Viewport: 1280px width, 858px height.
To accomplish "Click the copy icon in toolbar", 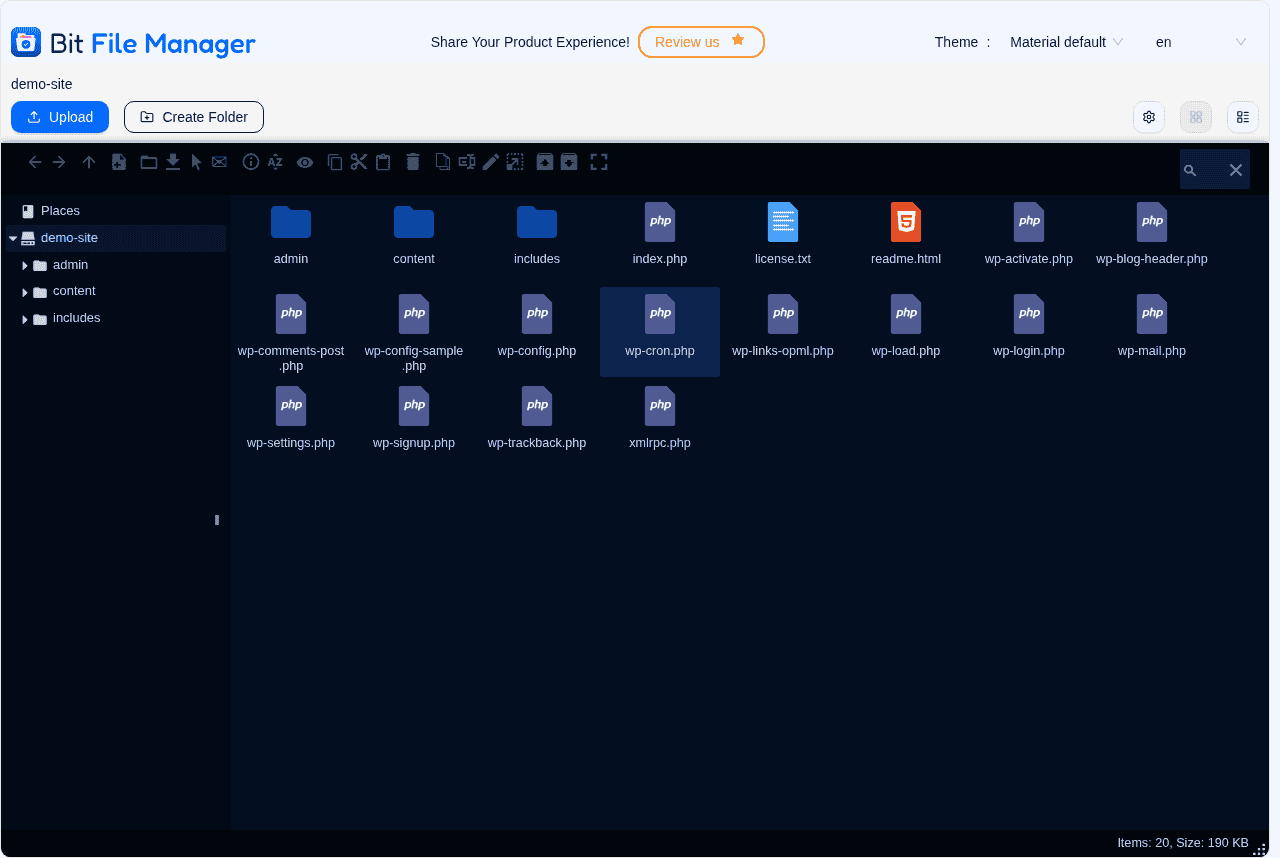I will (x=335, y=162).
